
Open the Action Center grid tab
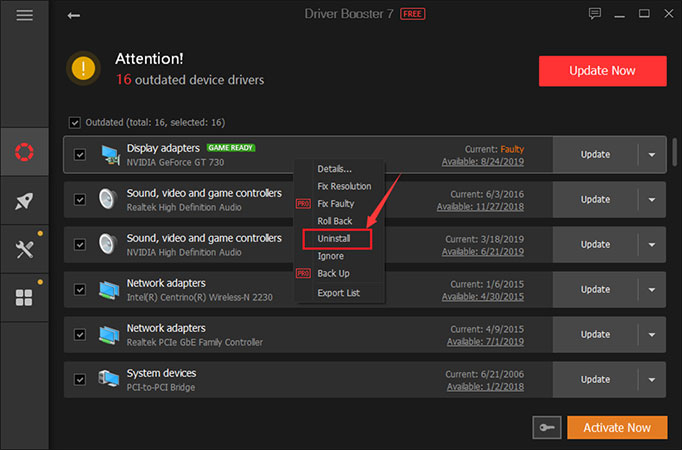pos(24,298)
